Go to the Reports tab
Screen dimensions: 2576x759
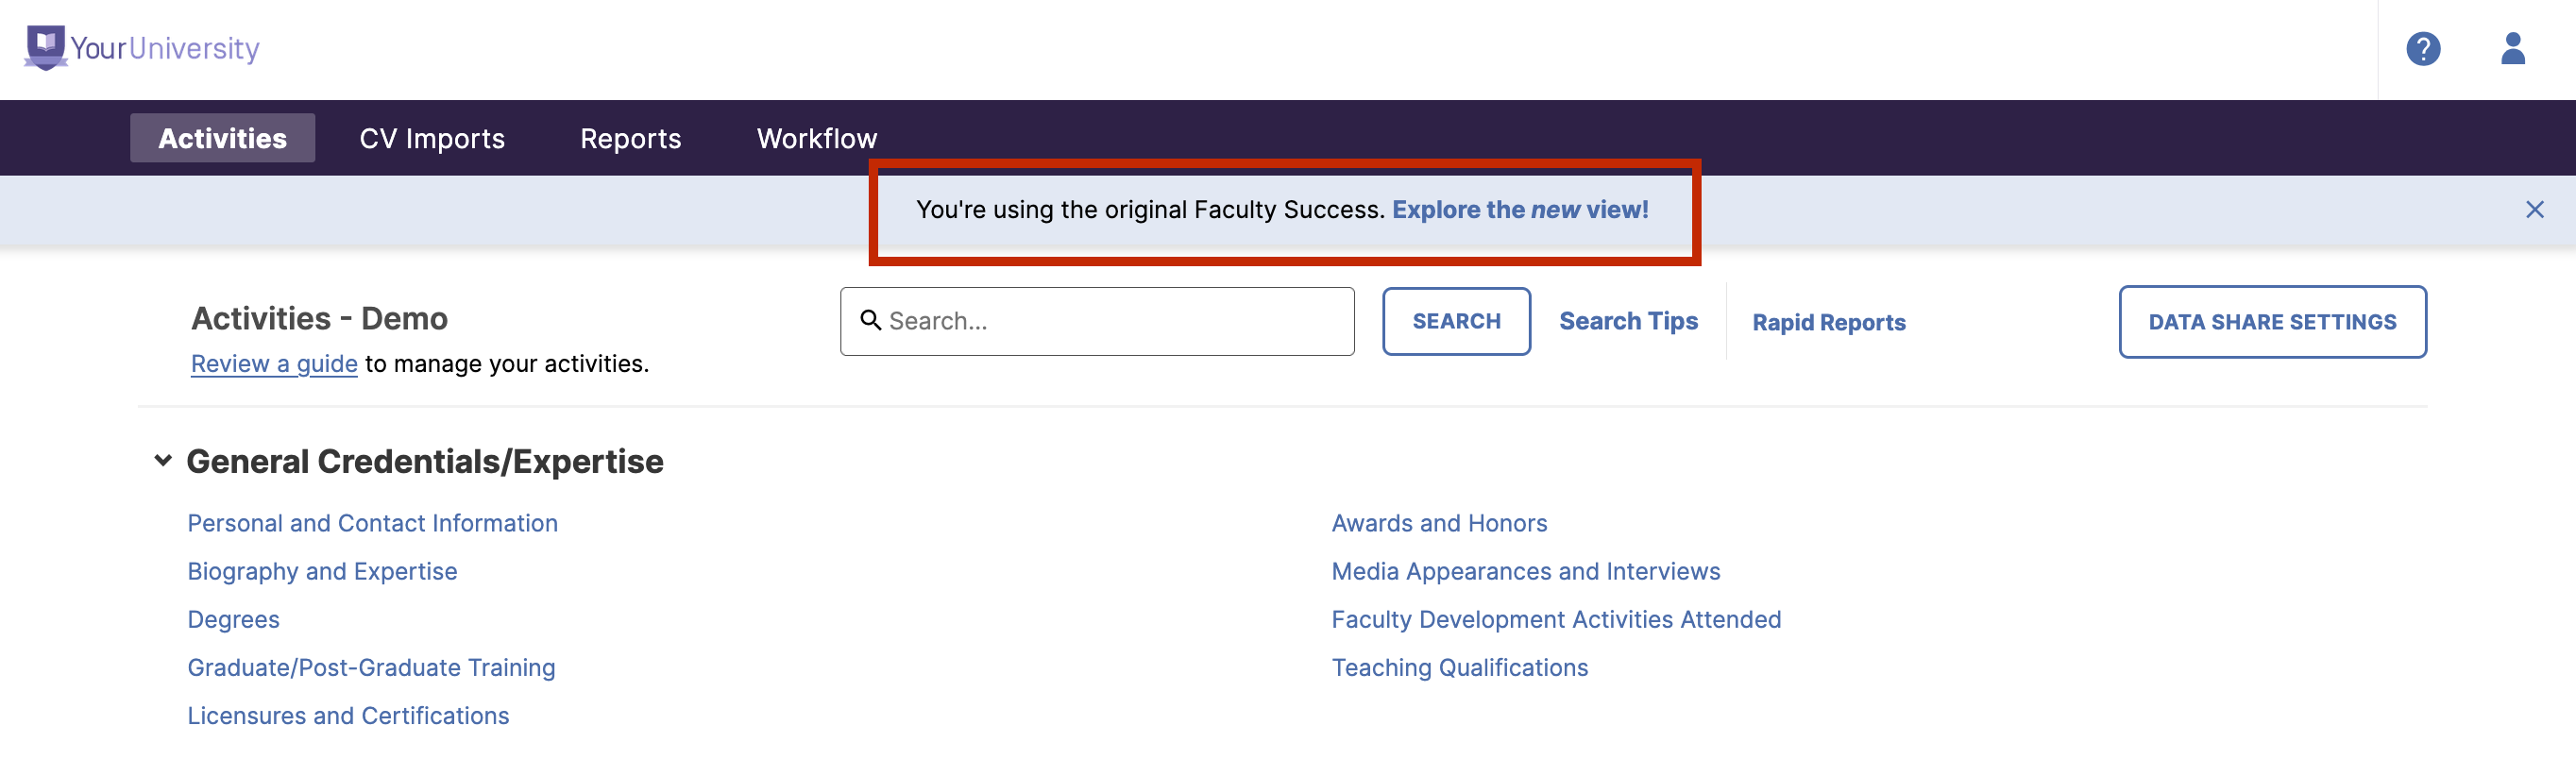pyautogui.click(x=630, y=138)
